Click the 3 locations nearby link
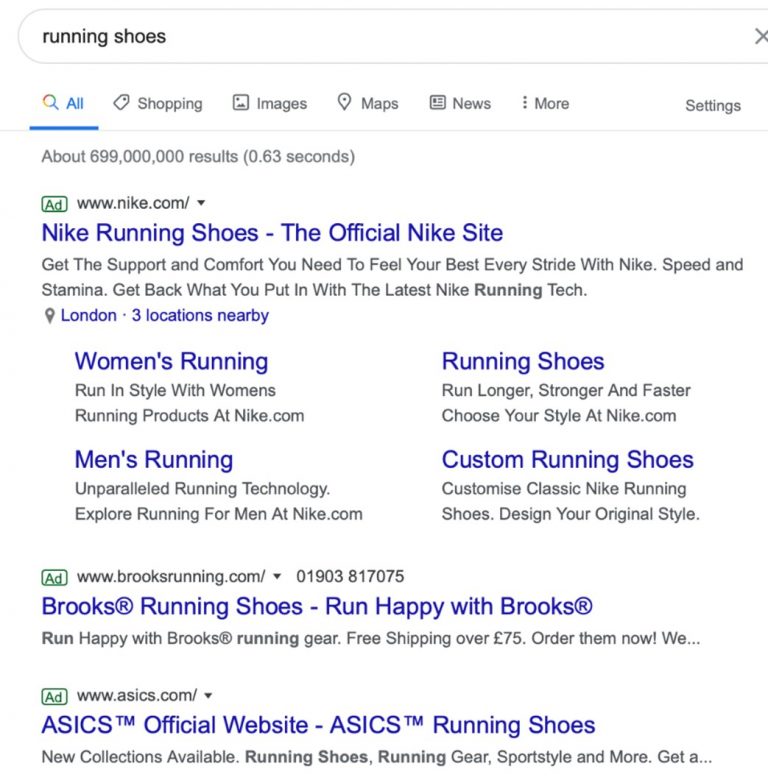The width and height of the screenshot is (768, 783). click(x=200, y=315)
